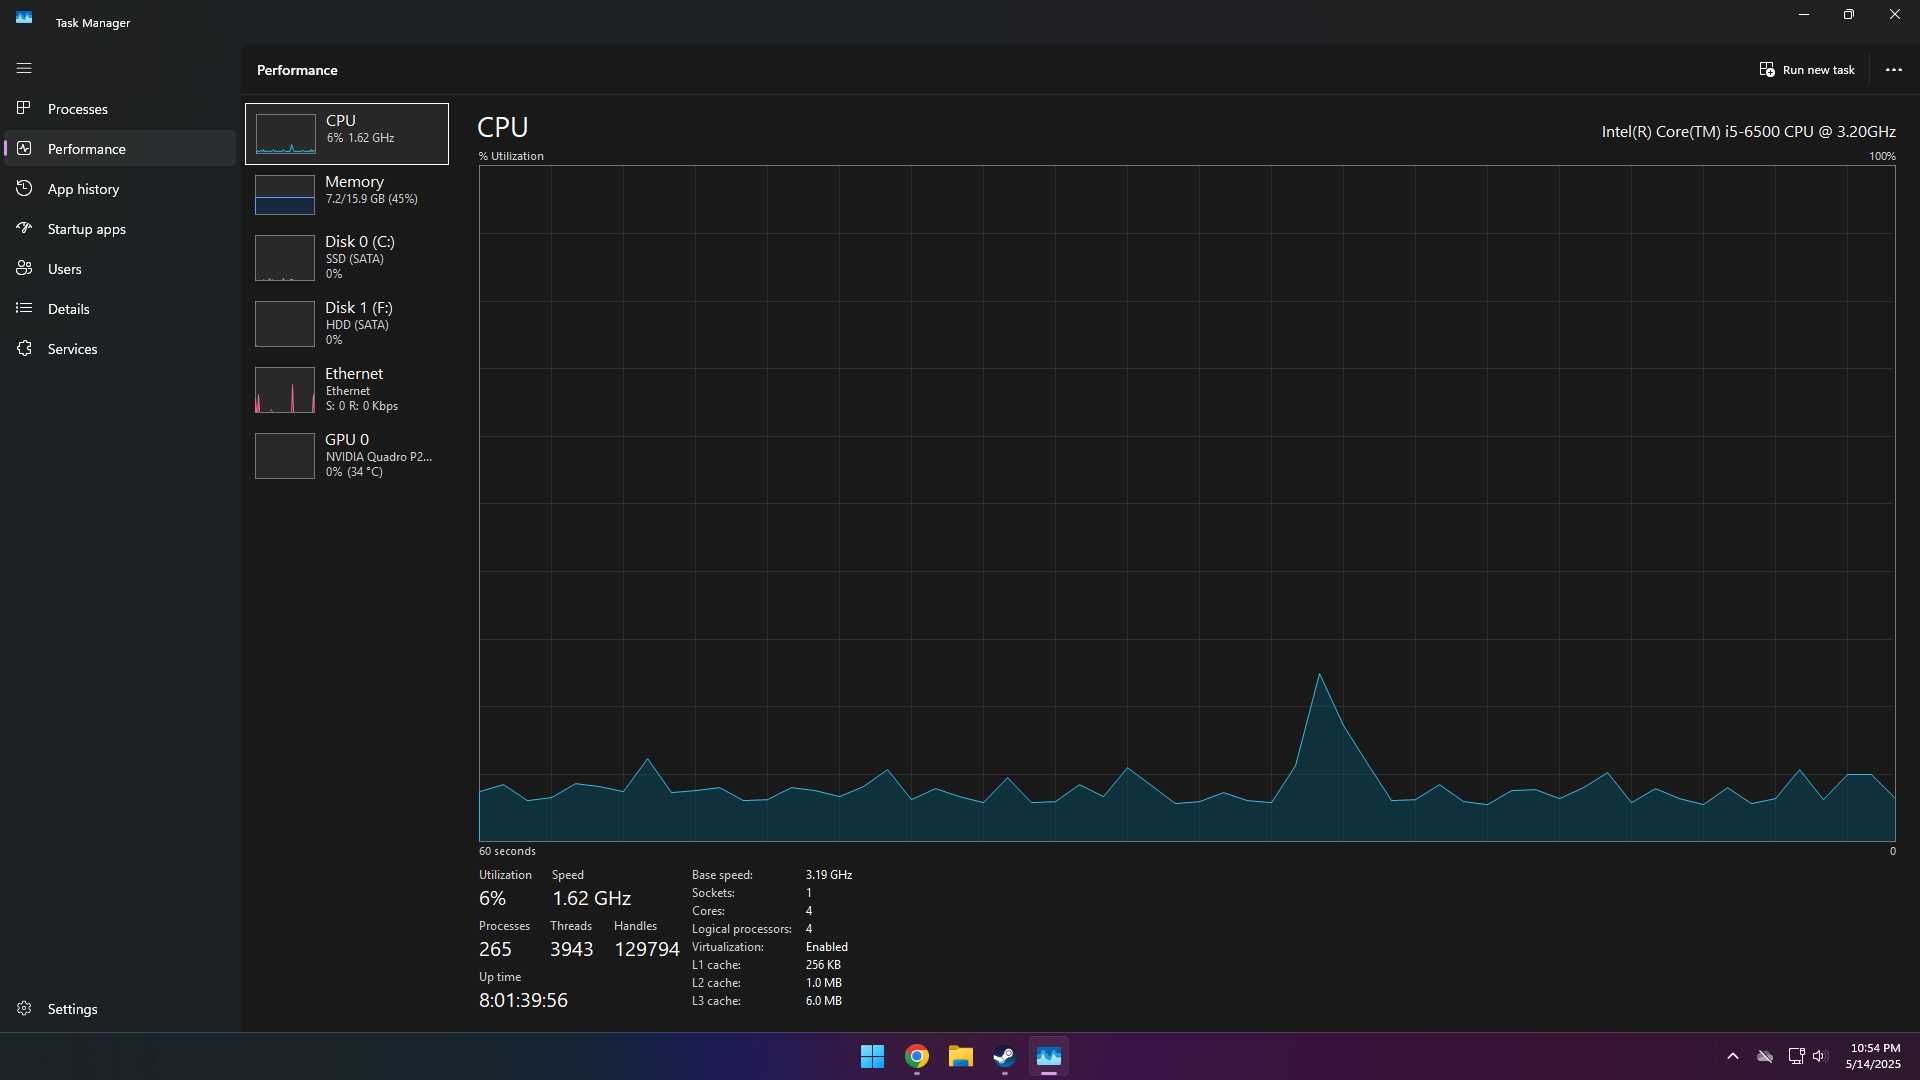Viewport: 1920px width, 1080px height.
Task: Click the 265 processes count
Action: [495, 949]
